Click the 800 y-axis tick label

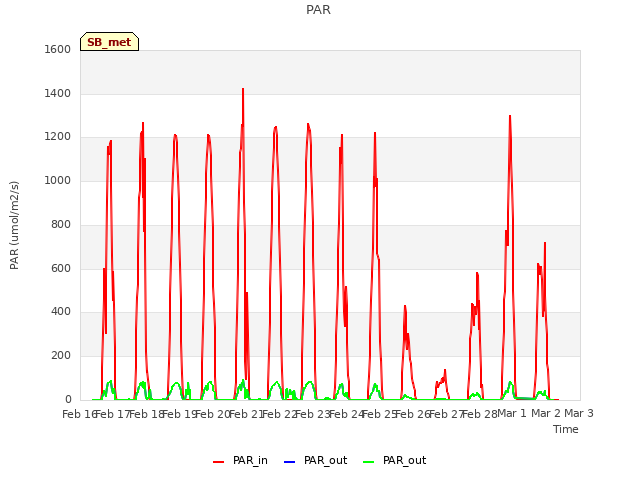coord(61,224)
